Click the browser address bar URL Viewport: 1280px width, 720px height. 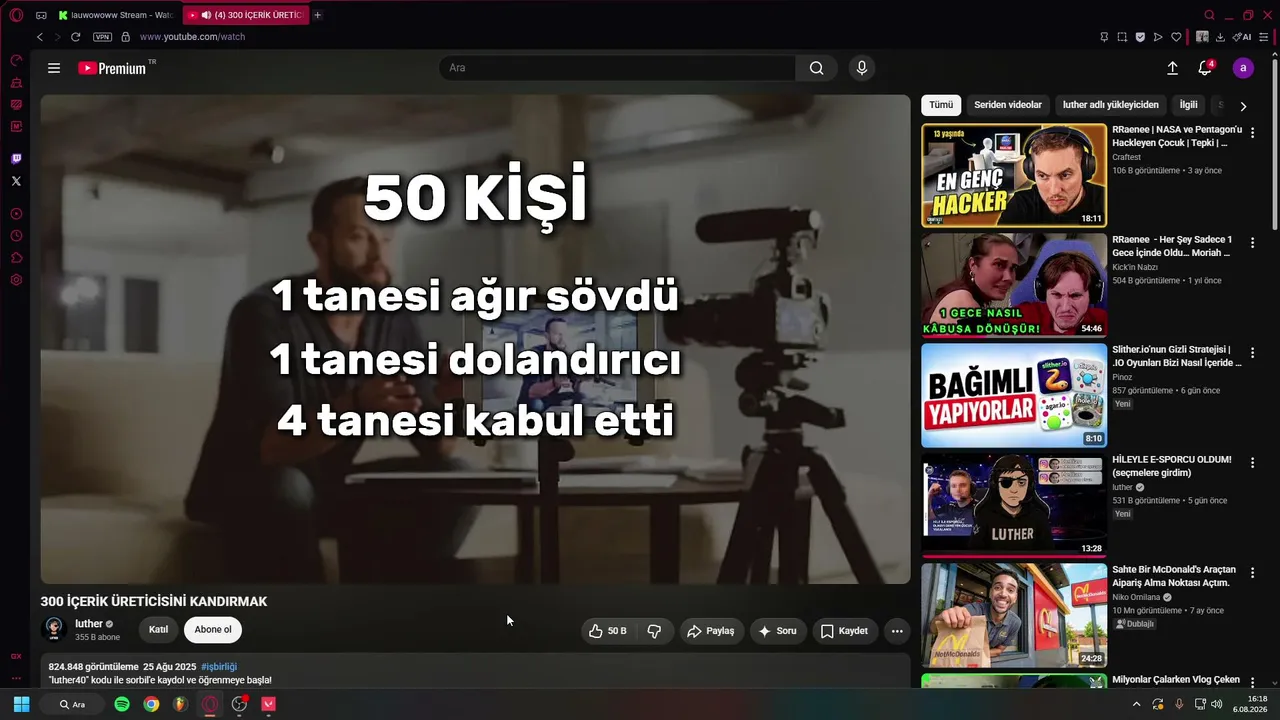tap(192, 37)
